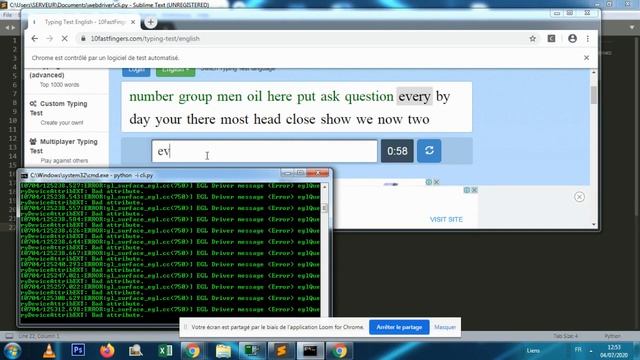Click the Sublime Text tab list dropdown arrow

pos(632,27)
